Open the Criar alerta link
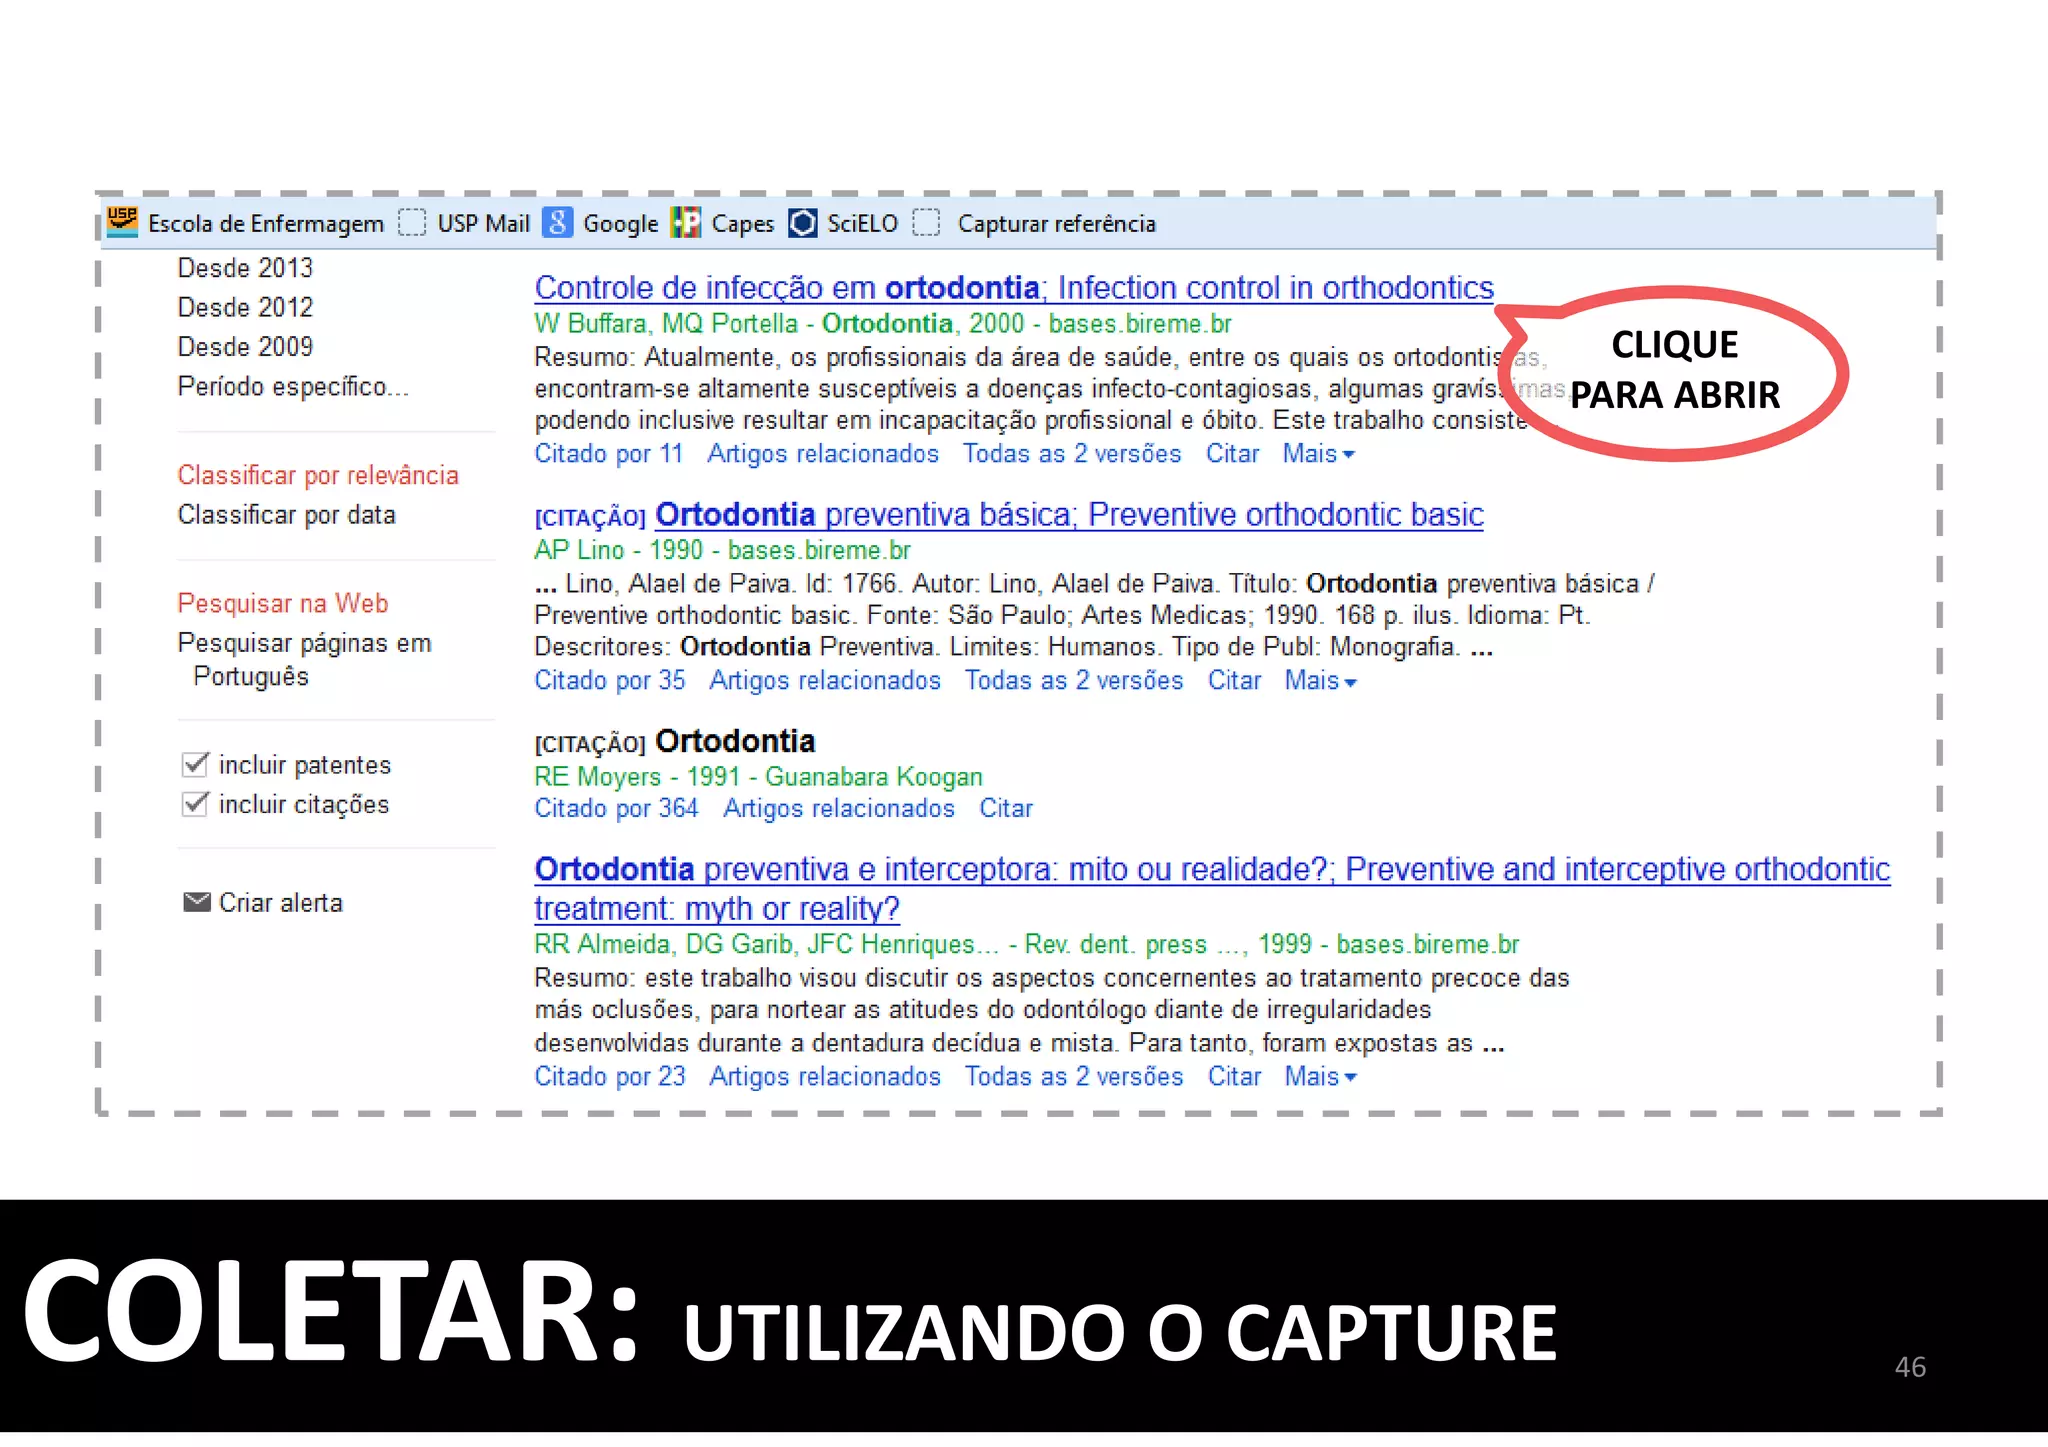The width and height of the screenshot is (2048, 1447). [x=281, y=903]
